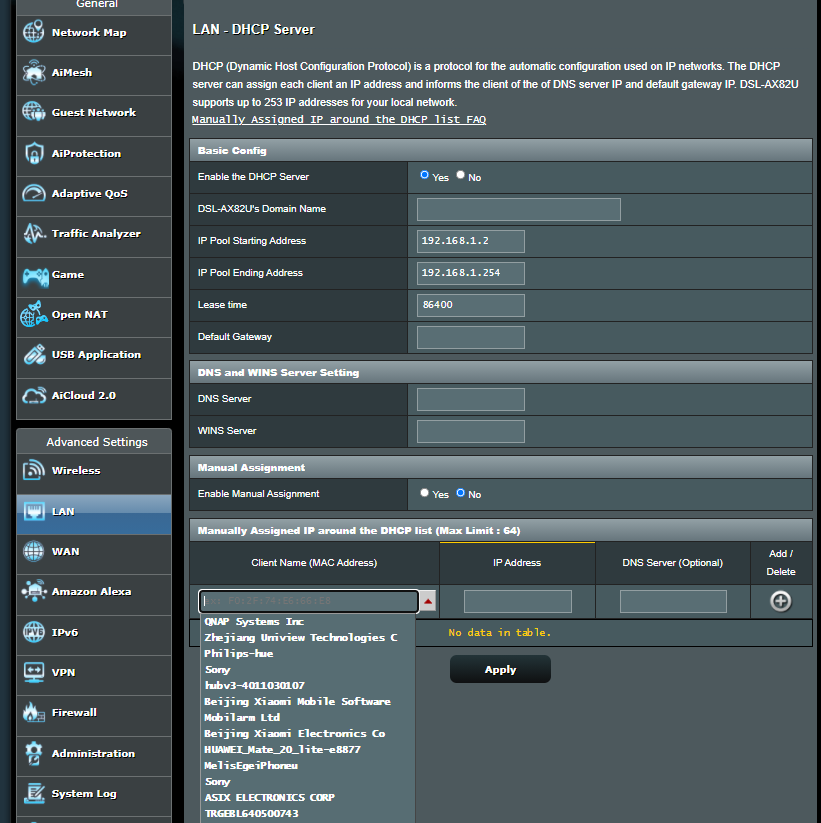Viewport: 821px width, 823px height.
Task: Click Guest Network globe icon
Action: [34, 112]
